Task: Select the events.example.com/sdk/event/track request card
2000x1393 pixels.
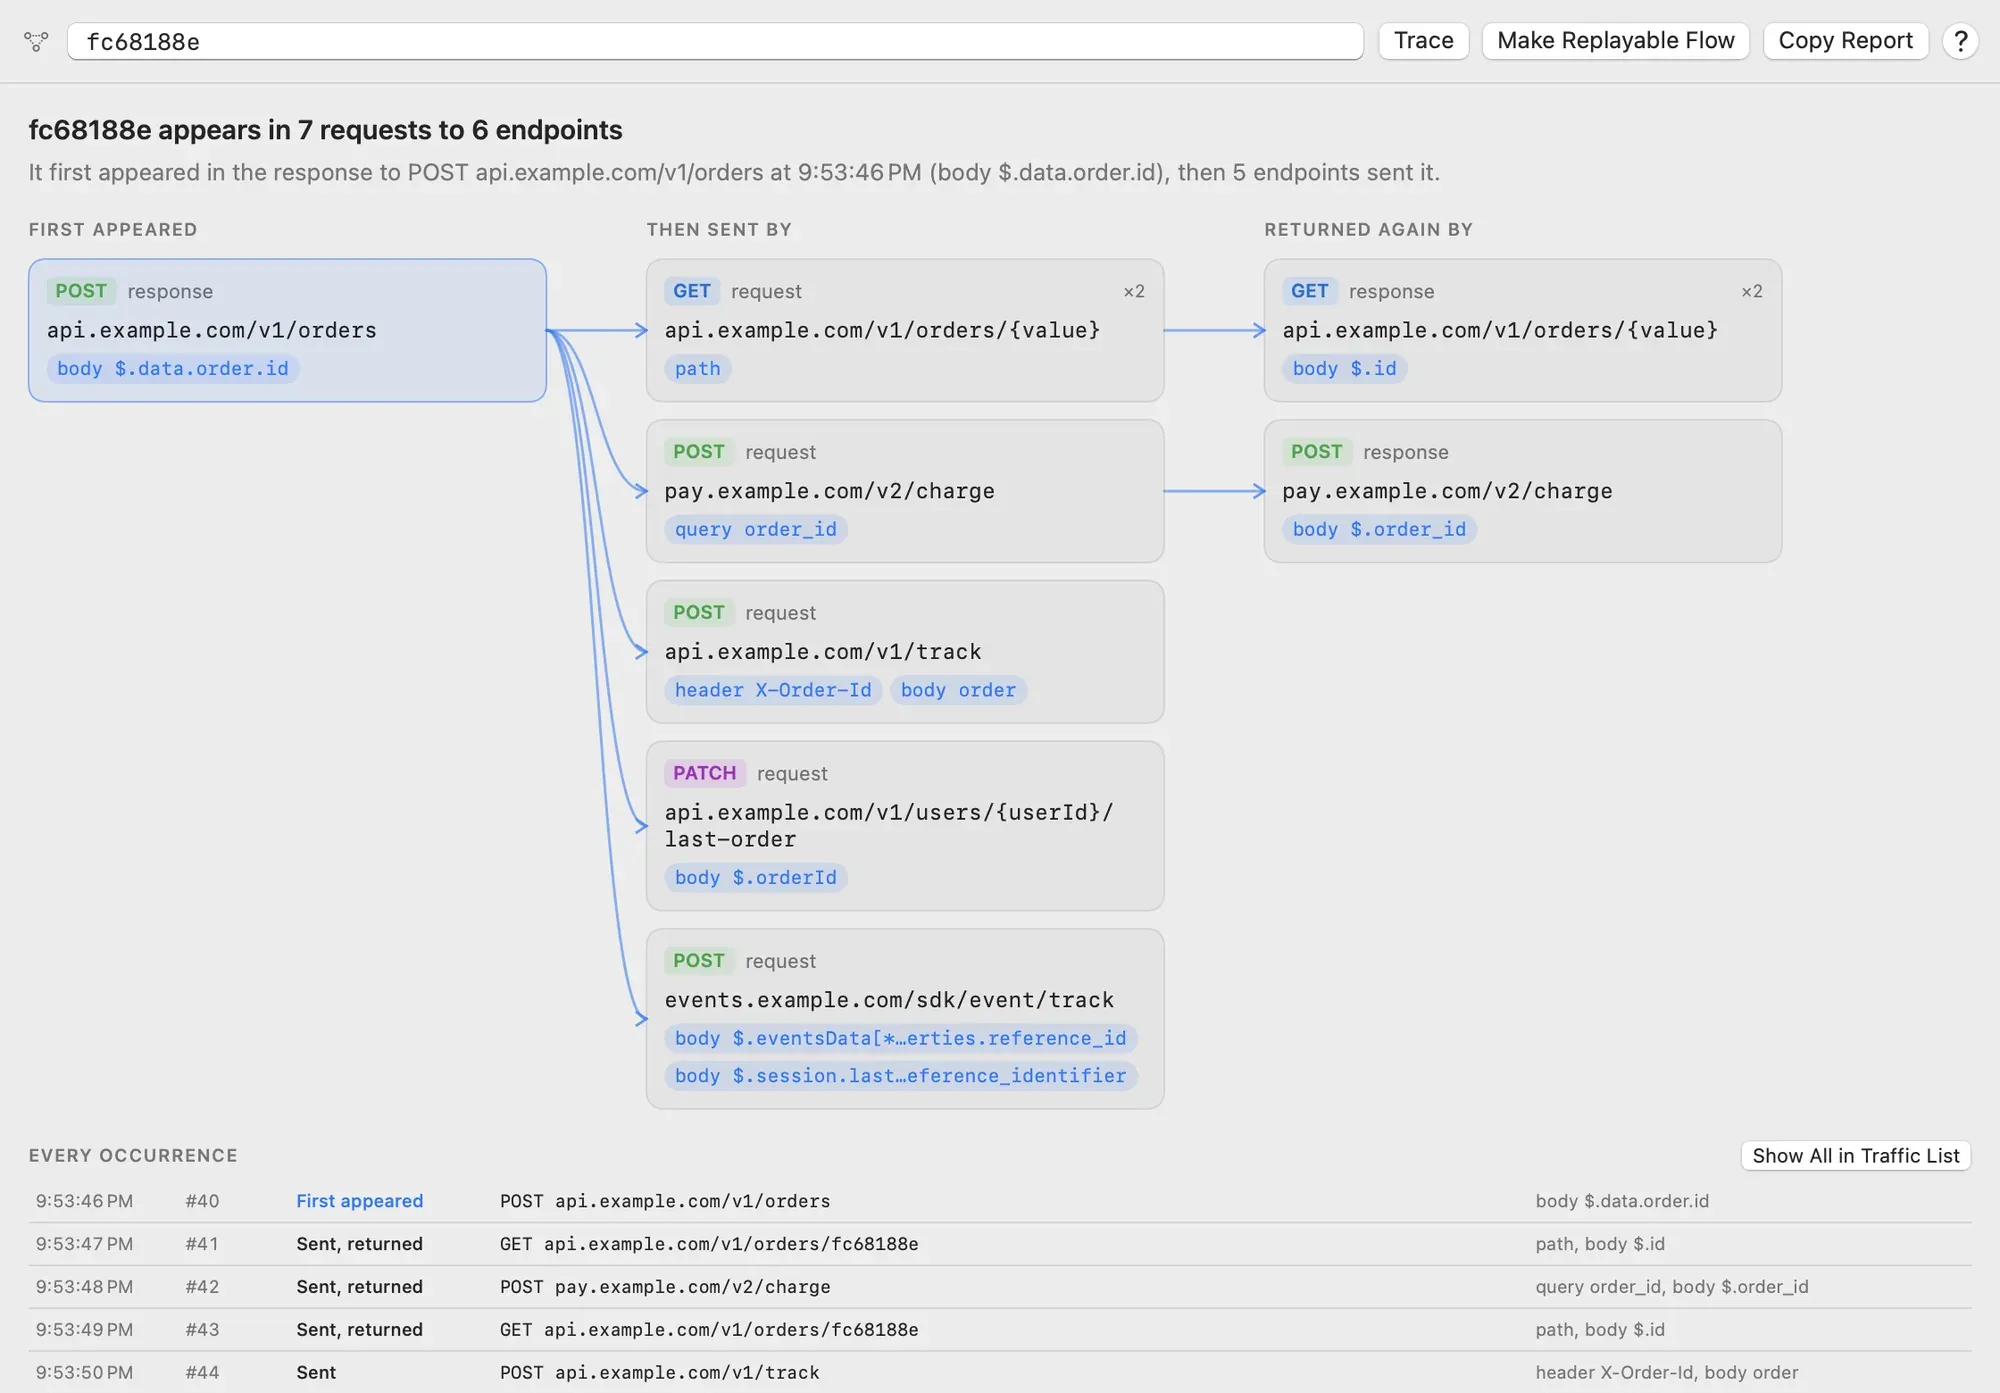Action: point(905,1019)
